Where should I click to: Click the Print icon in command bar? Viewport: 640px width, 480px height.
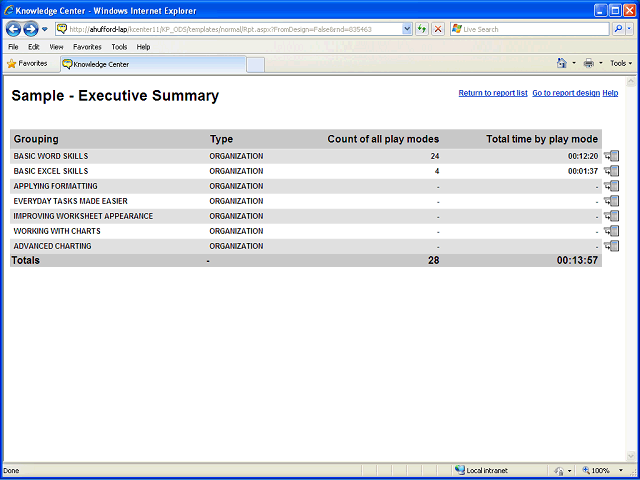pyautogui.click(x=589, y=63)
